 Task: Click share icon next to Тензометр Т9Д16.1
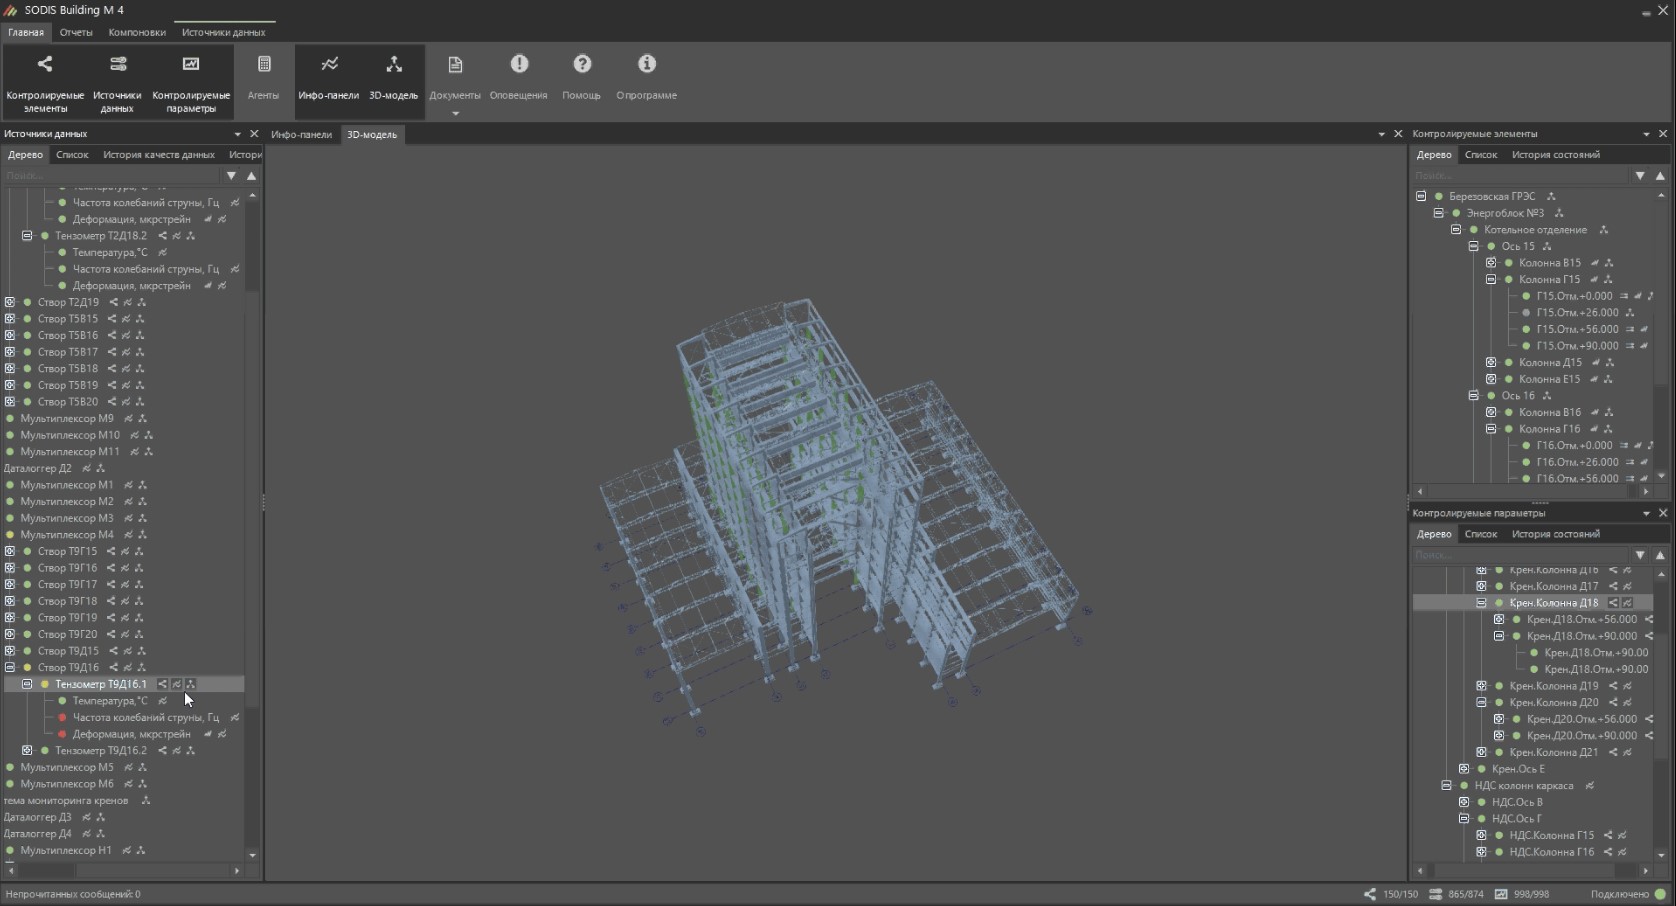(x=162, y=684)
